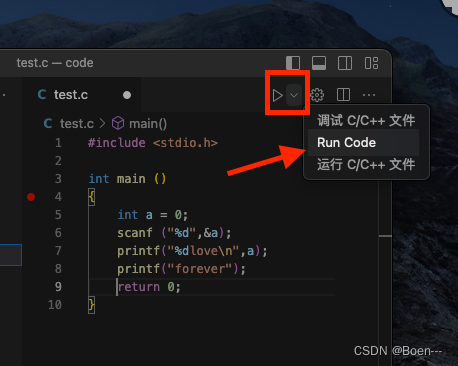The width and height of the screenshot is (458, 366).
Task: Open the More Actions ellipsis menu
Action: [x=369, y=95]
